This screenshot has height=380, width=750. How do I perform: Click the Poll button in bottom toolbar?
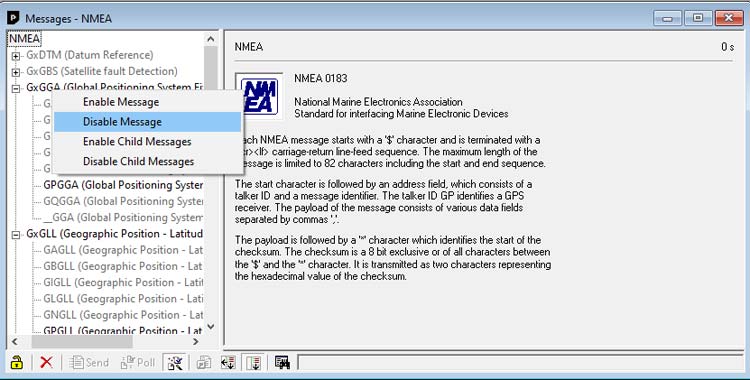138,362
